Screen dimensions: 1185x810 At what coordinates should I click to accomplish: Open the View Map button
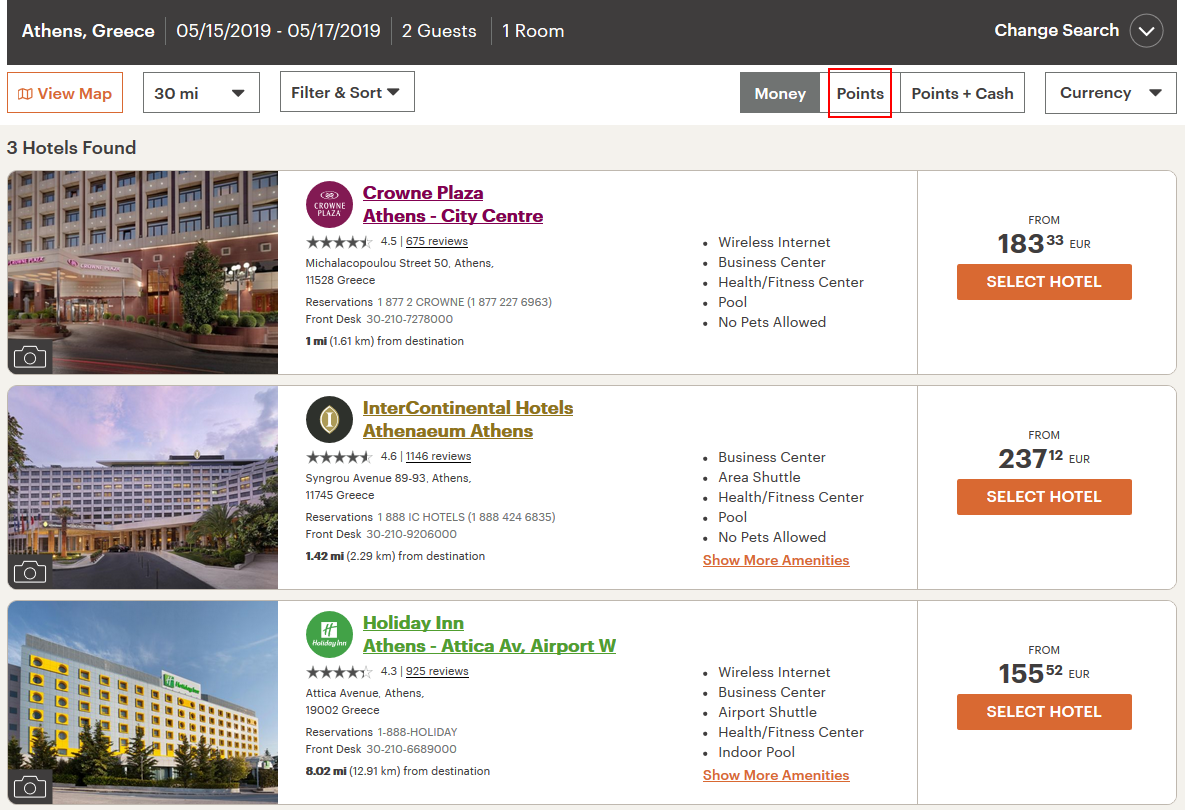coord(65,93)
